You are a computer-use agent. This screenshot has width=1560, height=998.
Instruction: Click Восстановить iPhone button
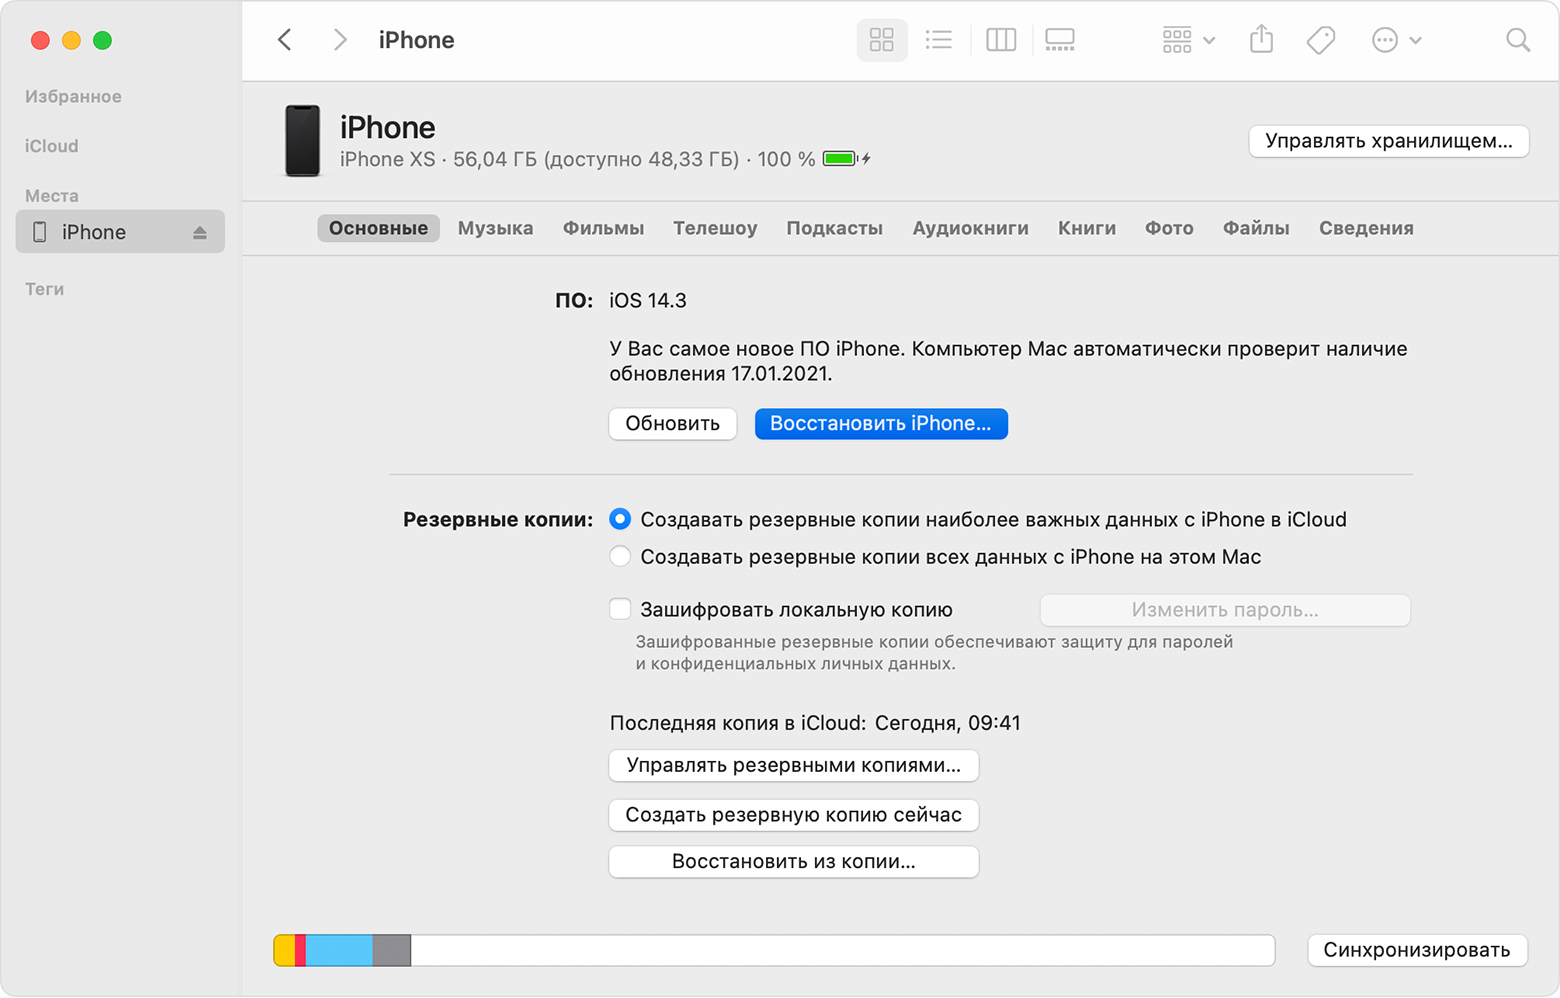tap(881, 424)
